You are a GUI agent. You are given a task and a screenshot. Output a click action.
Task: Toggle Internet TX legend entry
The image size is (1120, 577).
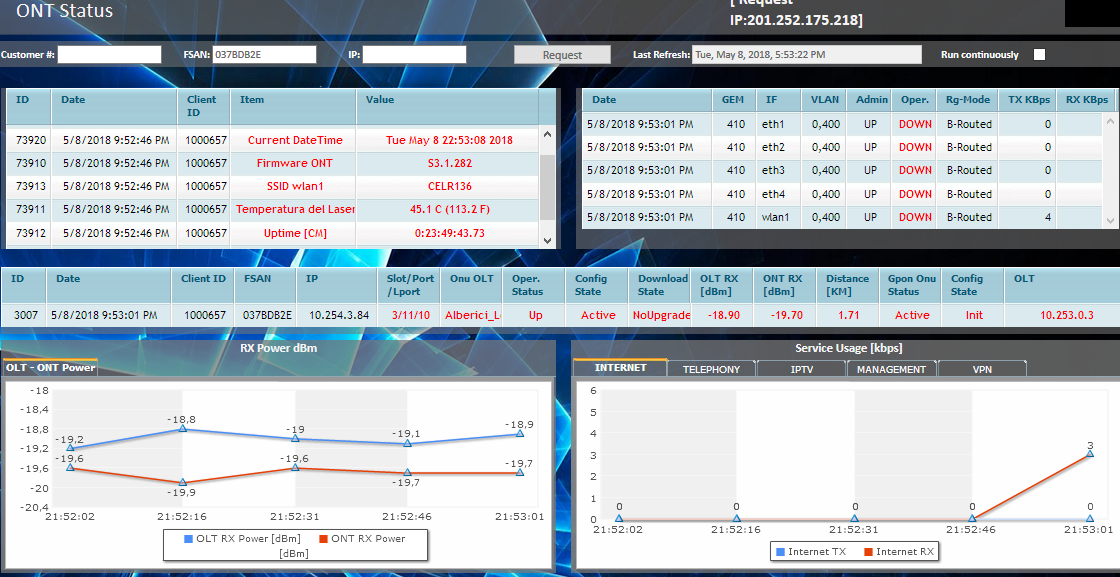810,551
